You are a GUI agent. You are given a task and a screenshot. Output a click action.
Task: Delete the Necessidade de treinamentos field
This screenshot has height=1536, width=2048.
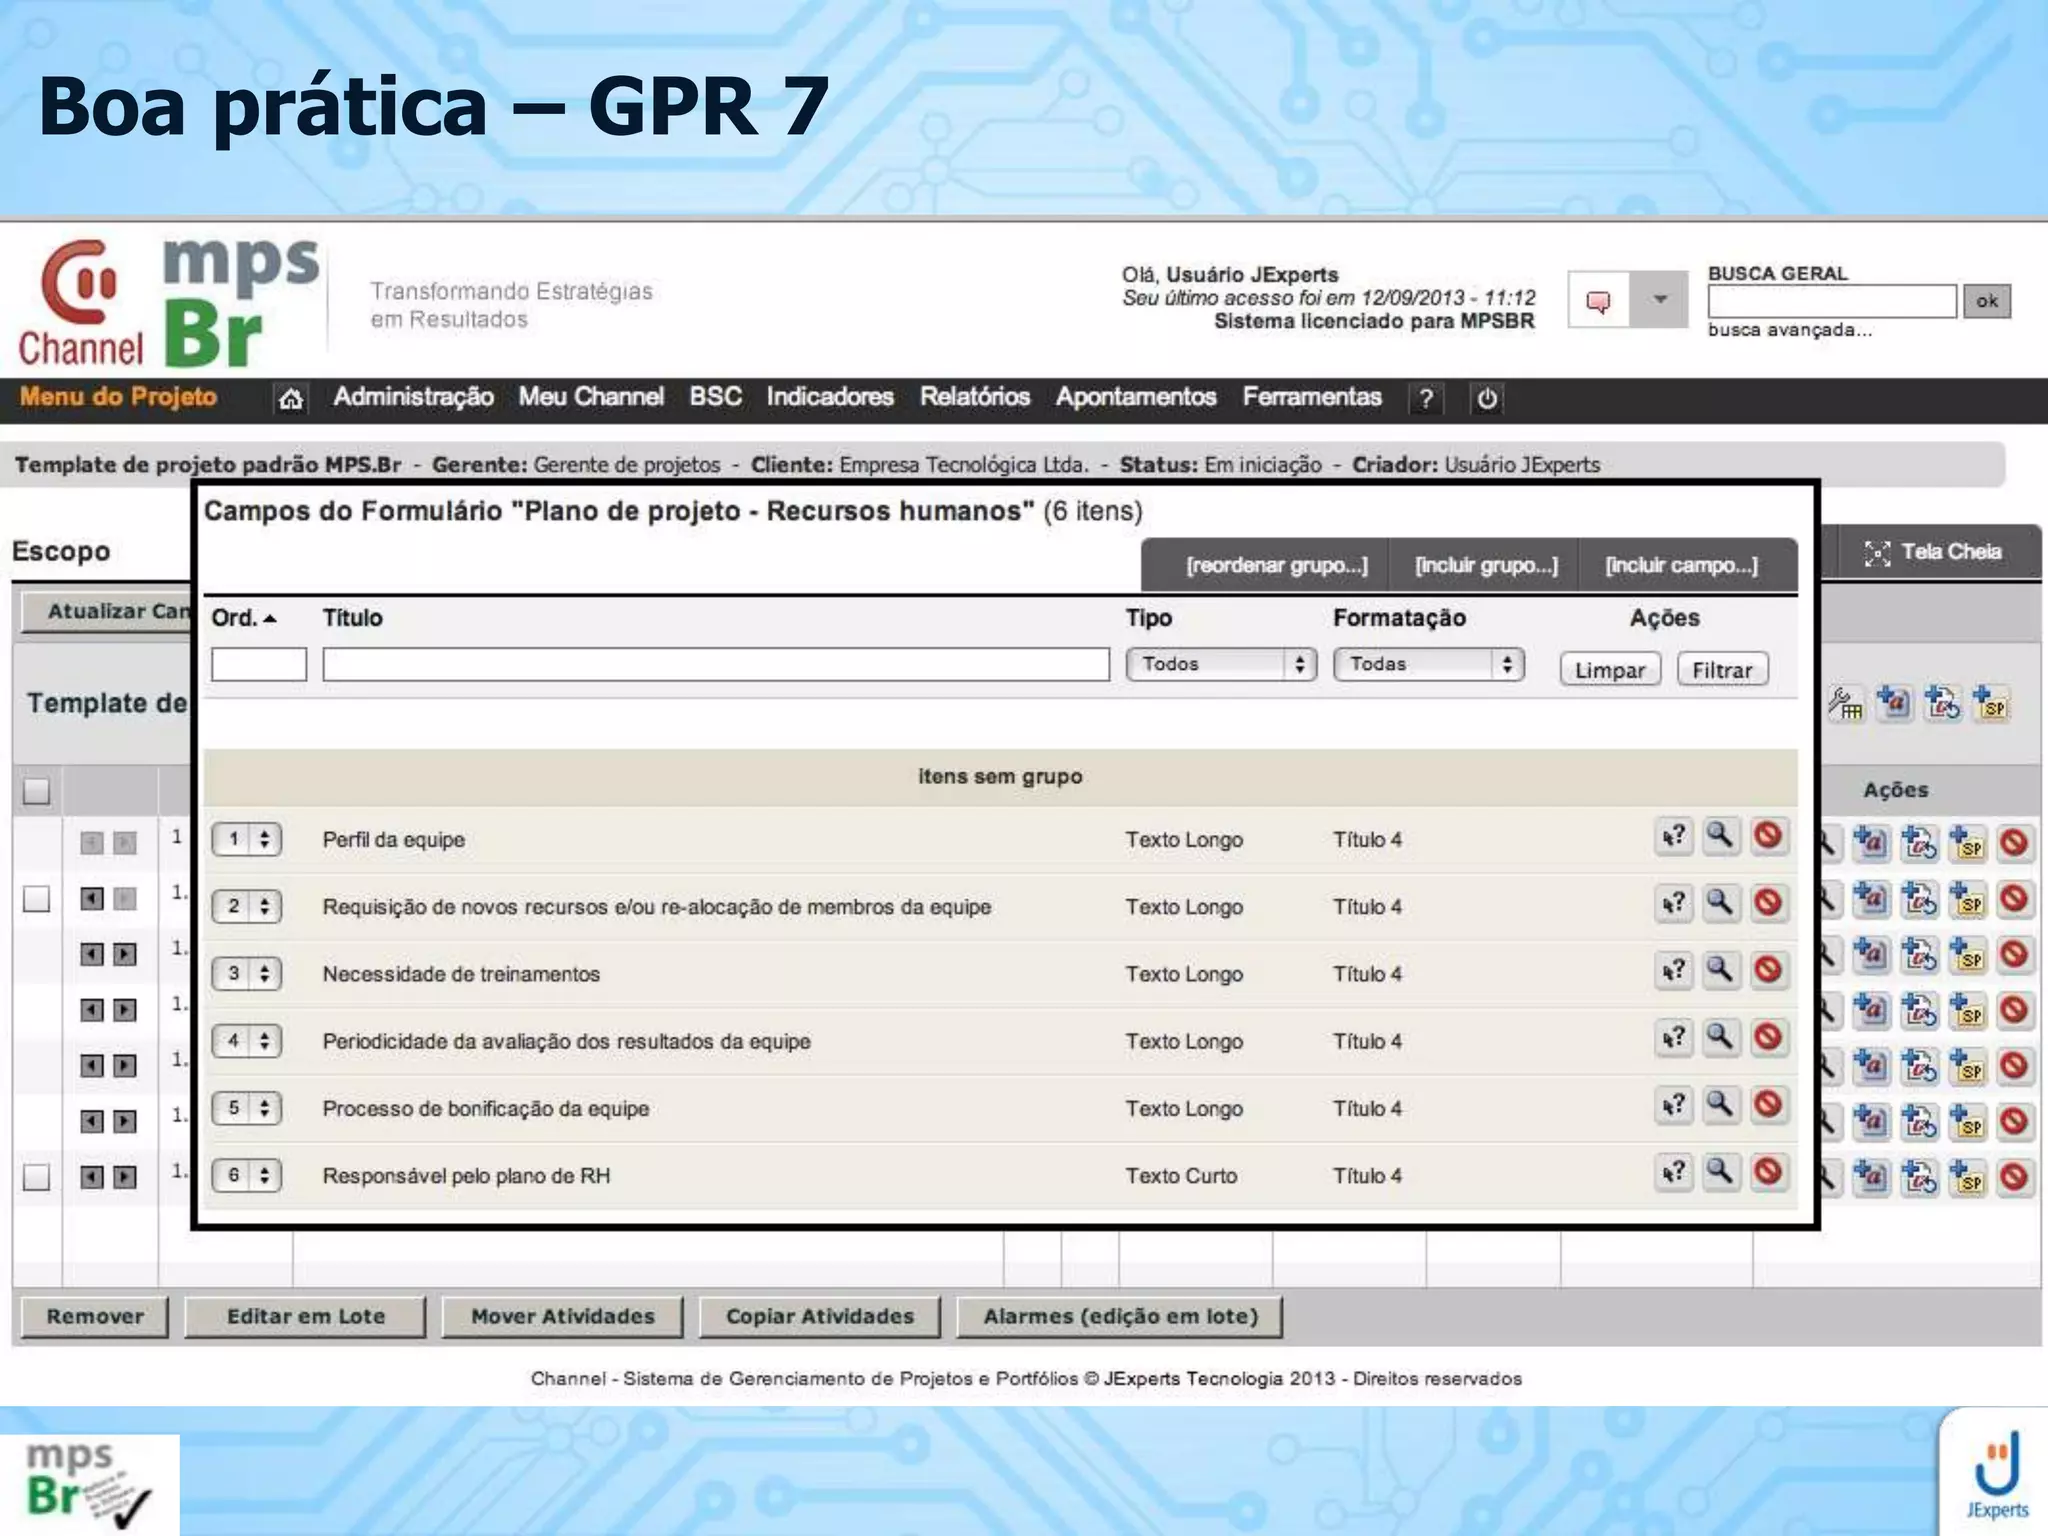(1768, 970)
